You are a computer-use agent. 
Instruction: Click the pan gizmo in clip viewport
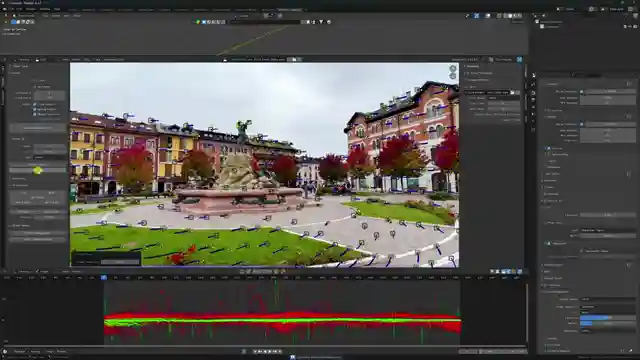click(453, 76)
